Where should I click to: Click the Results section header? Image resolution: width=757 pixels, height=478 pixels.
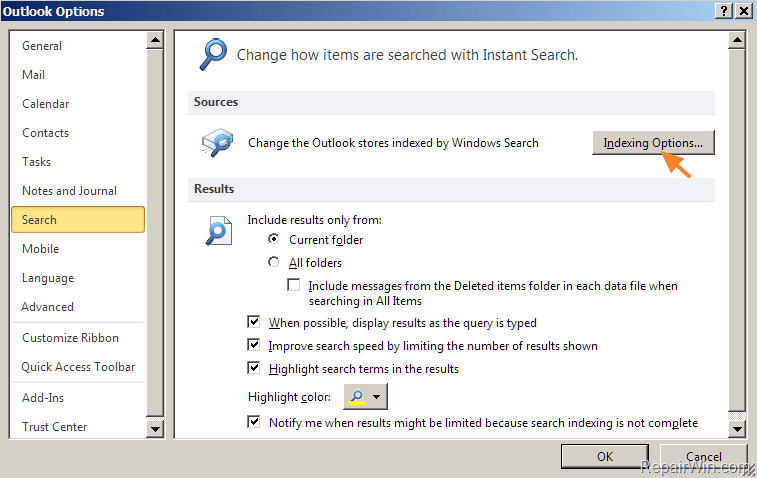click(451, 189)
